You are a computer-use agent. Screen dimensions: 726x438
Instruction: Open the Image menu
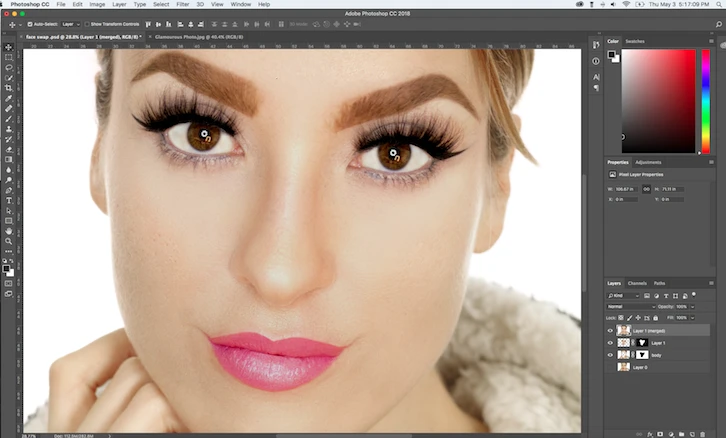[x=97, y=4]
